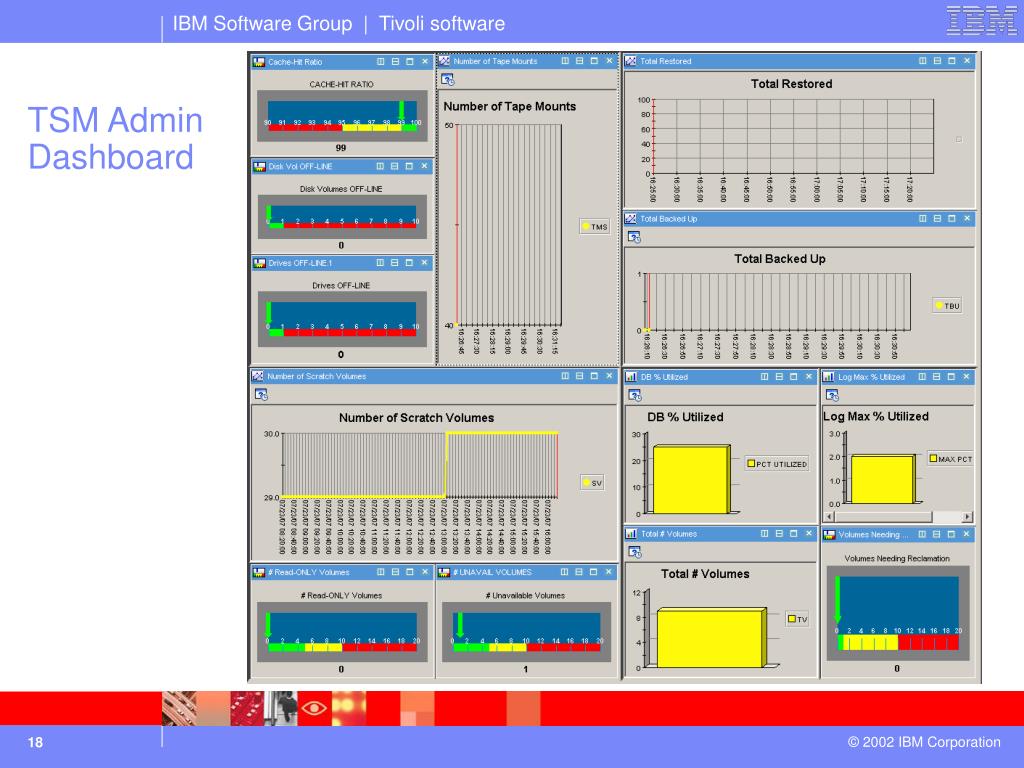Image resolution: width=1024 pixels, height=768 pixels.
Task: Click the Total # Volumes panel chart icon
Action: tap(631, 534)
